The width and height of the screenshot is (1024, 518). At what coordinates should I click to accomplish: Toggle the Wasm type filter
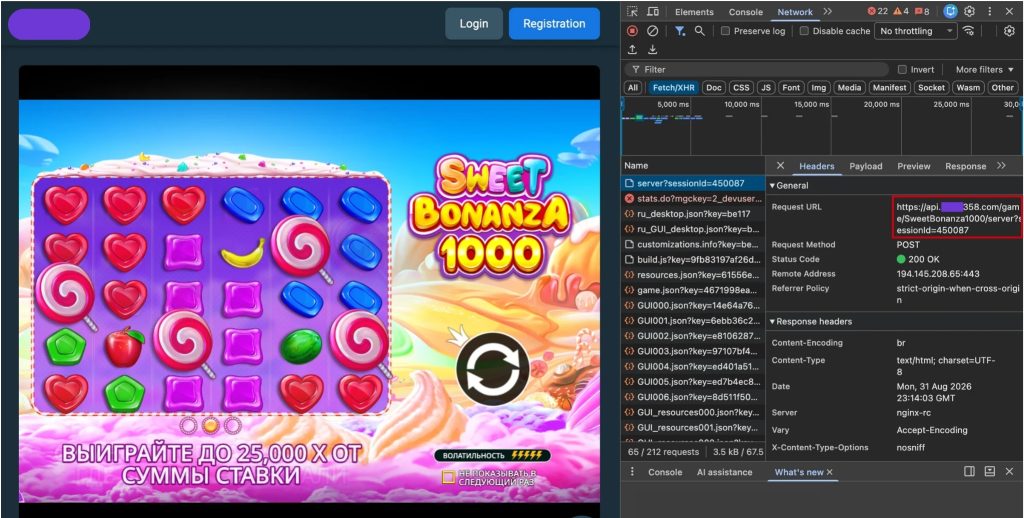(968, 88)
